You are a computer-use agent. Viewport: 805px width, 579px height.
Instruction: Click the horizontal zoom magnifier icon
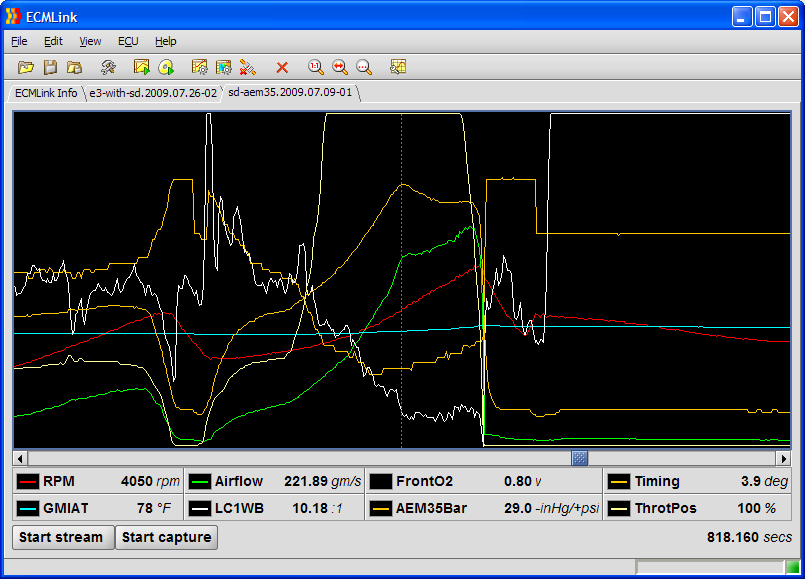pos(340,67)
